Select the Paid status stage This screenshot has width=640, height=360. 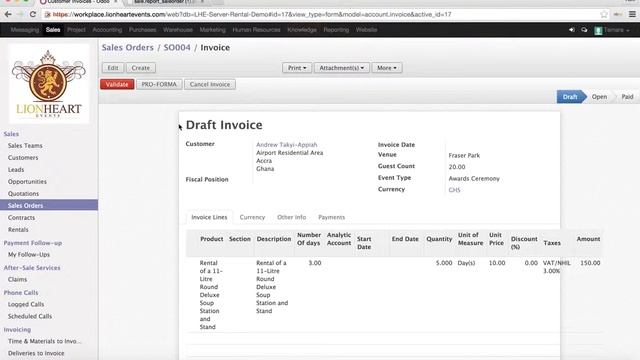pos(627,97)
